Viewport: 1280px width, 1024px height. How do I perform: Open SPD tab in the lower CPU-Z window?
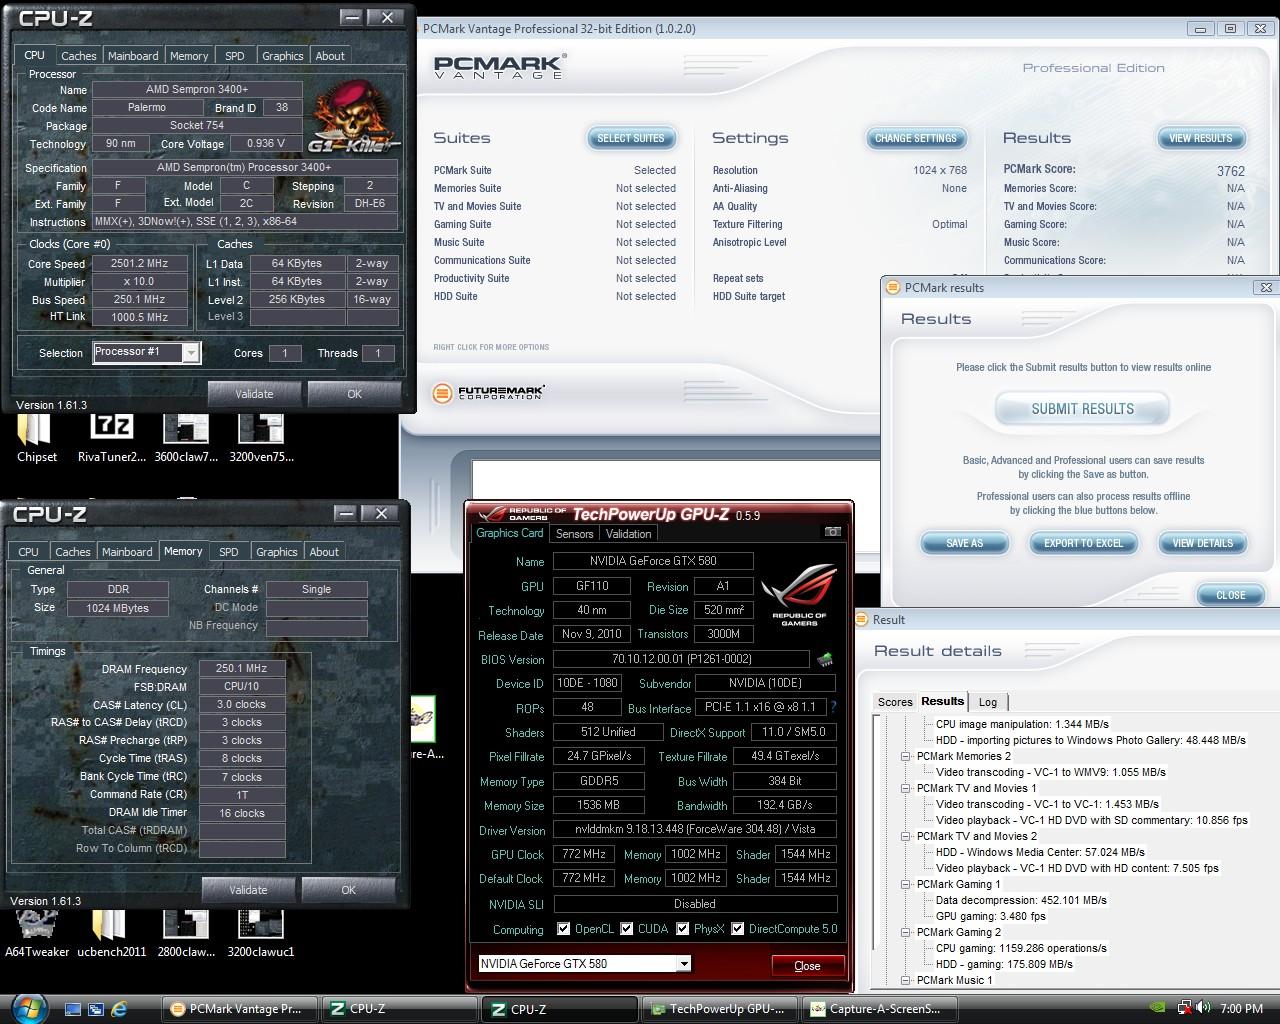coord(229,552)
